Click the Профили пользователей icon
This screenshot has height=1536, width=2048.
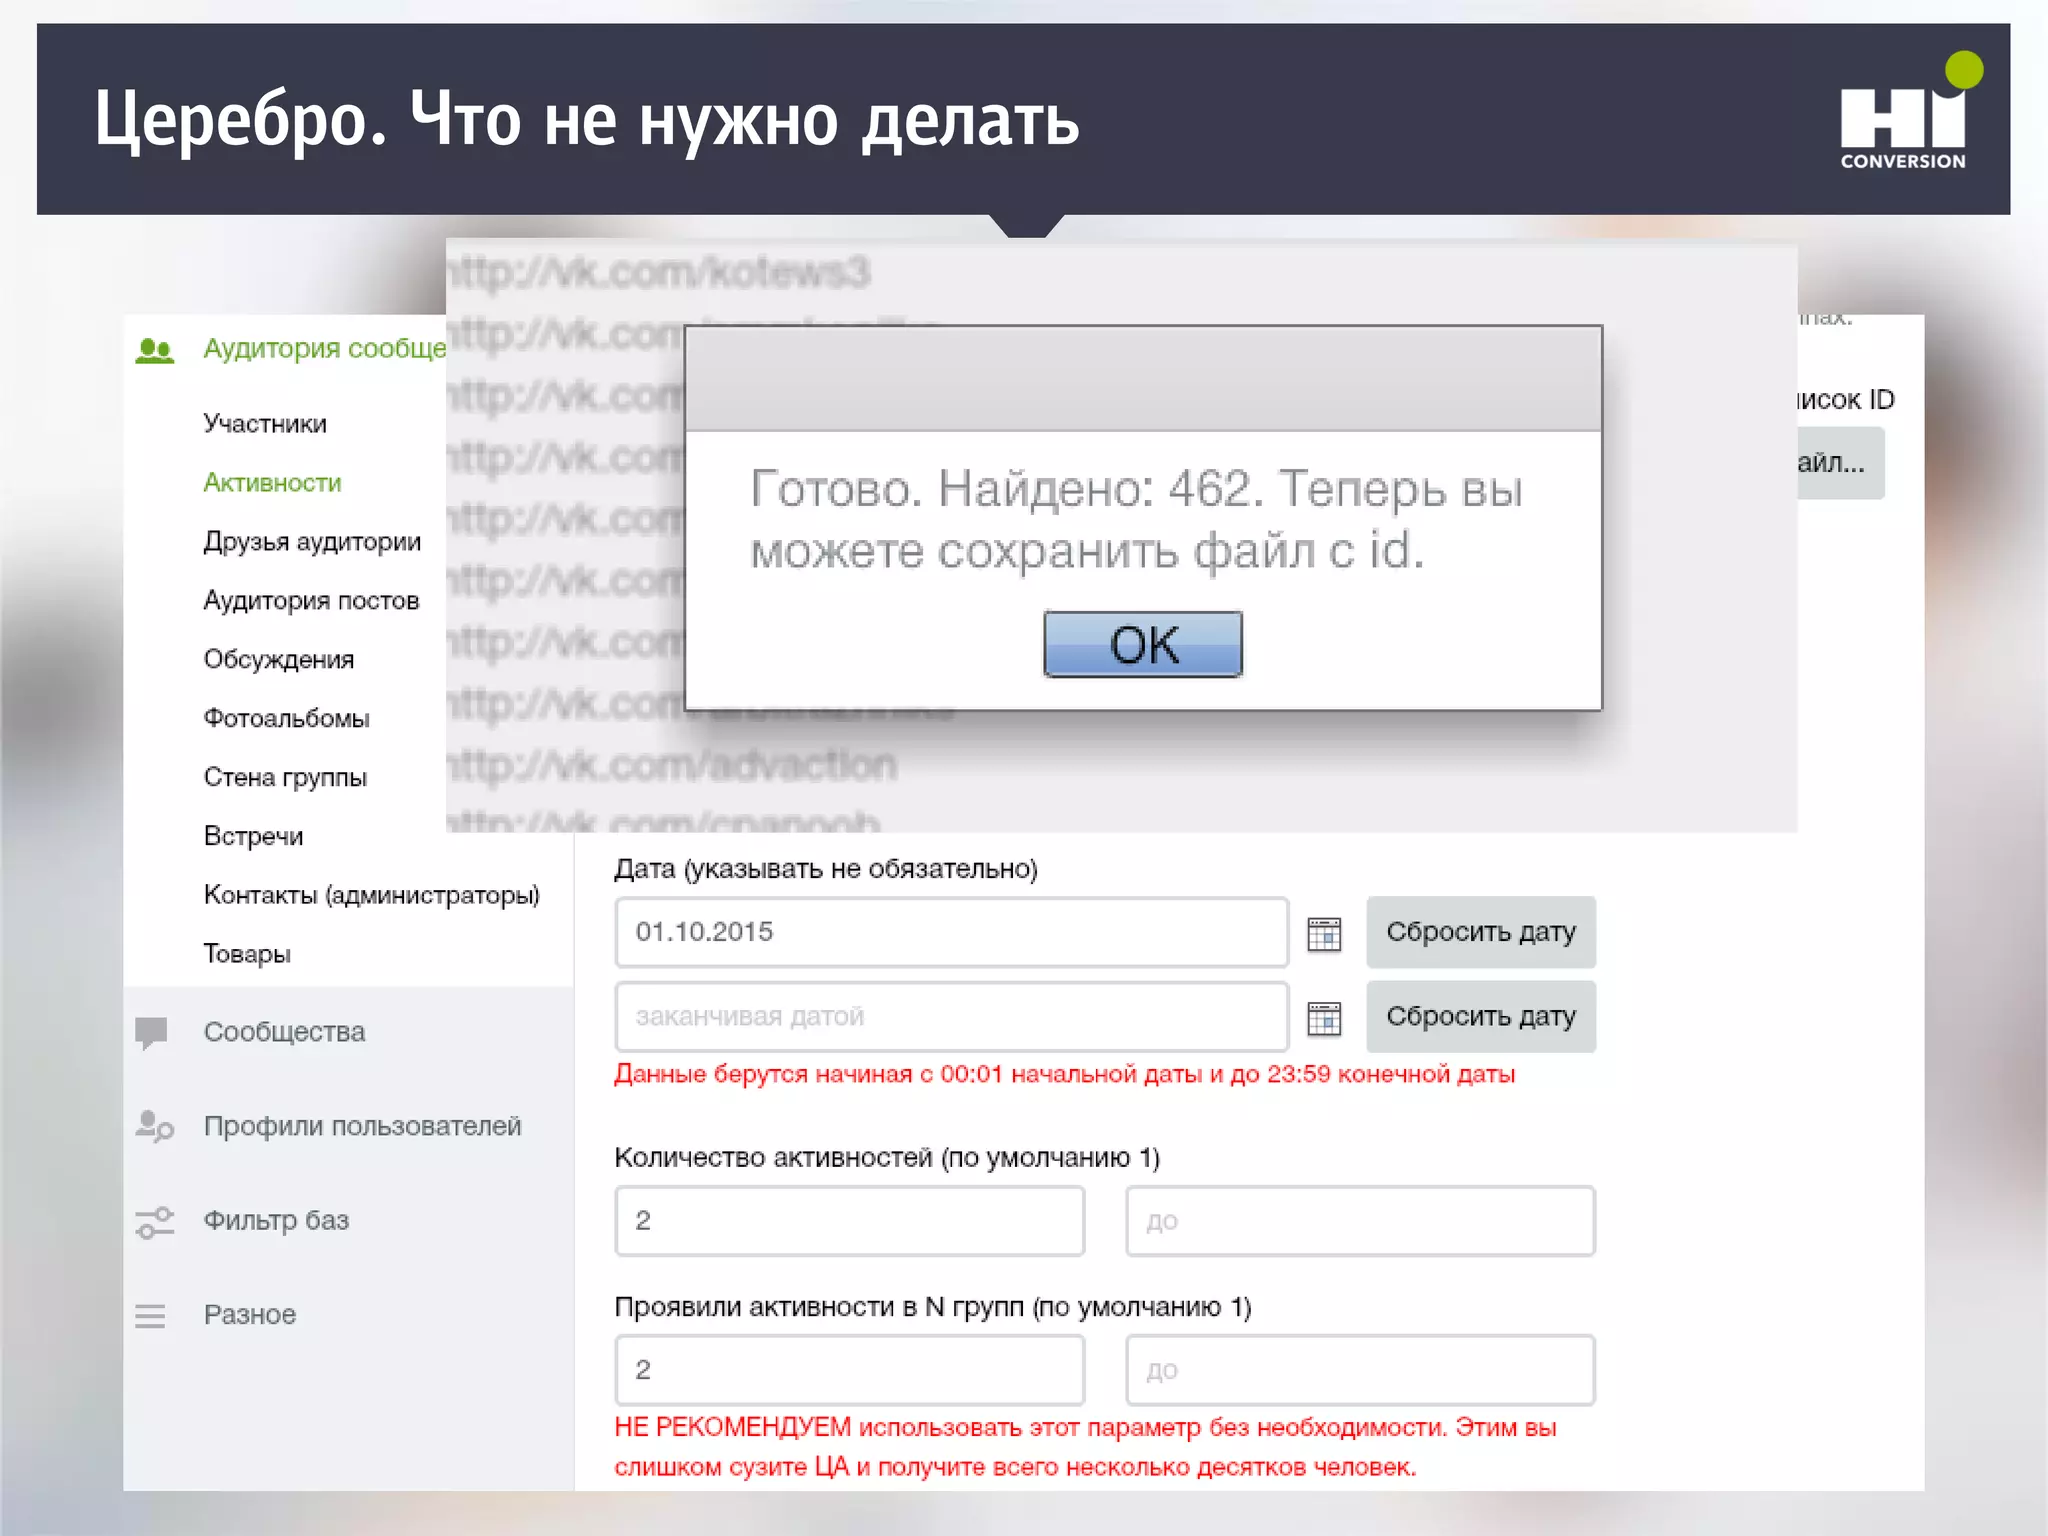pos(154,1126)
